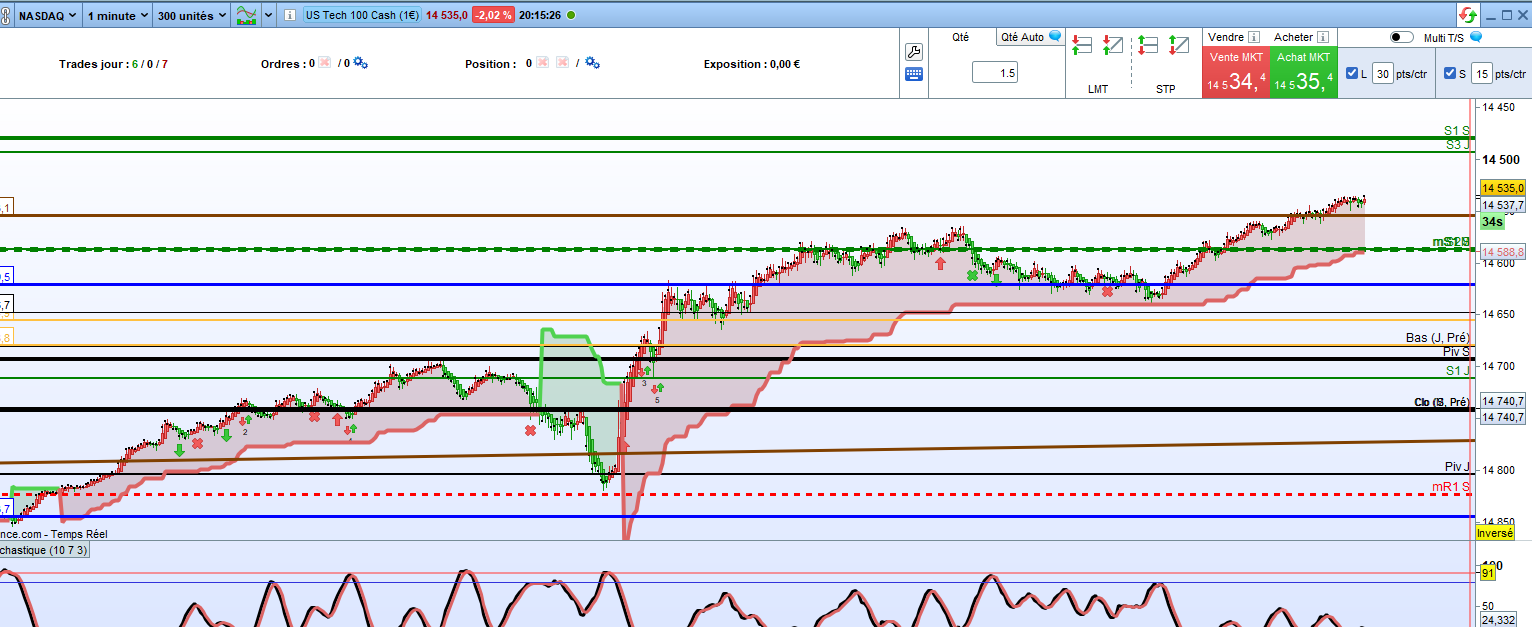Open the 300 unités dropdown
Viewport: 1532px width, 627px height.
coord(191,16)
